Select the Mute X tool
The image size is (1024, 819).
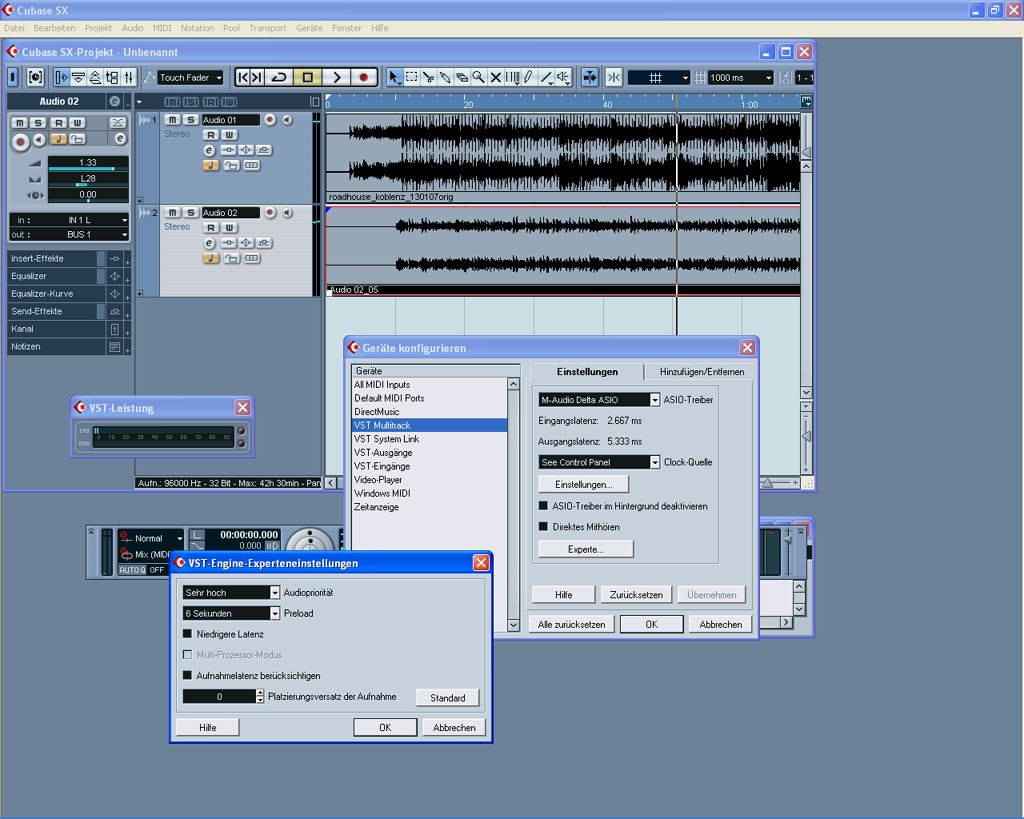[495, 77]
